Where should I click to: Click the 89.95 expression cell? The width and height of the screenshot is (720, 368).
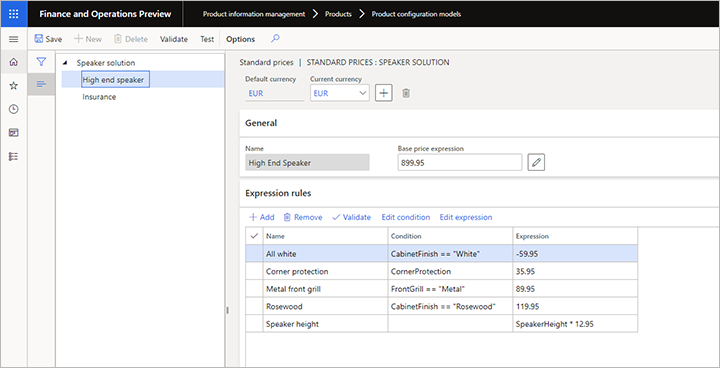(575, 289)
